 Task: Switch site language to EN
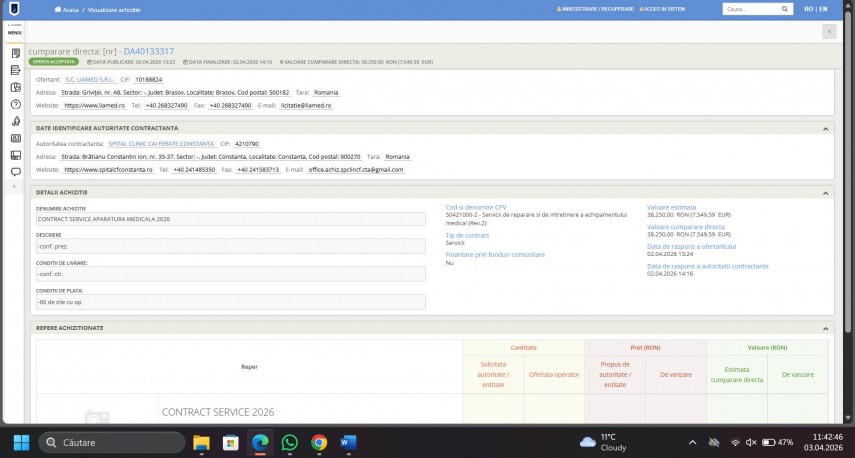tap(823, 9)
